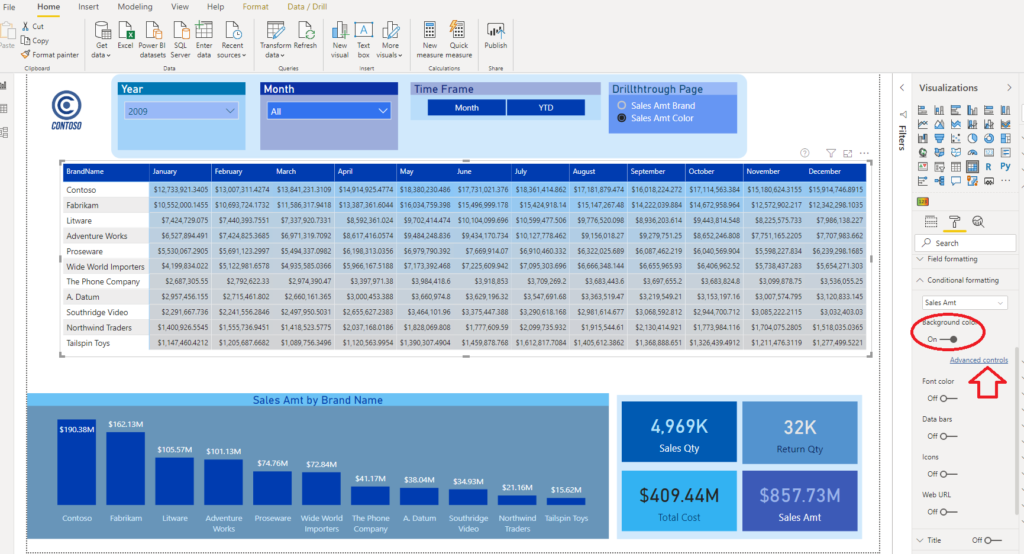1024x554 pixels.
Task: Choose the treemap visualization
Action: point(1006,138)
